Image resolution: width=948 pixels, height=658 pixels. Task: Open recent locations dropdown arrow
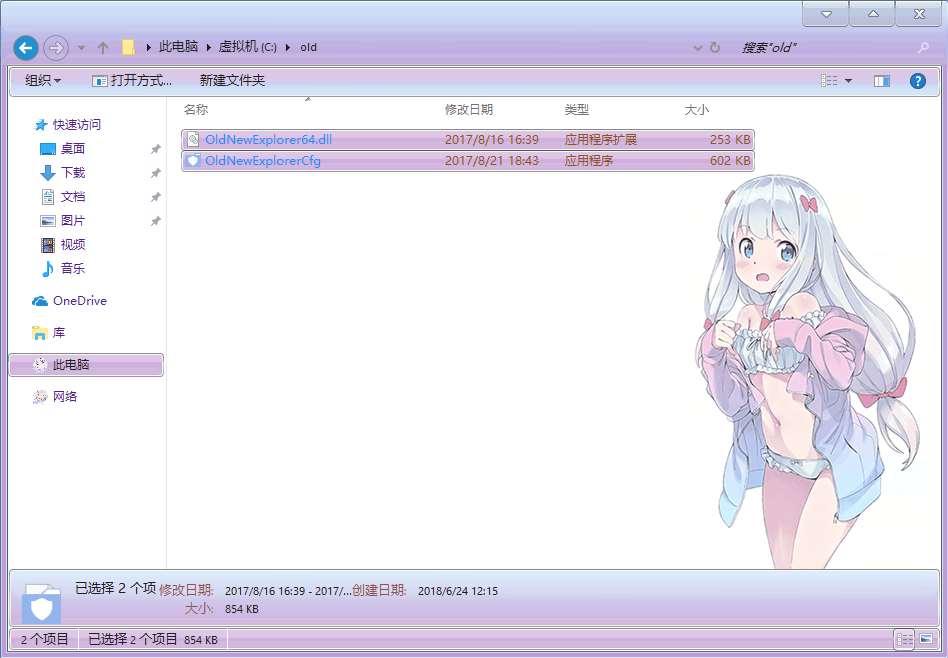pyautogui.click(x=81, y=48)
